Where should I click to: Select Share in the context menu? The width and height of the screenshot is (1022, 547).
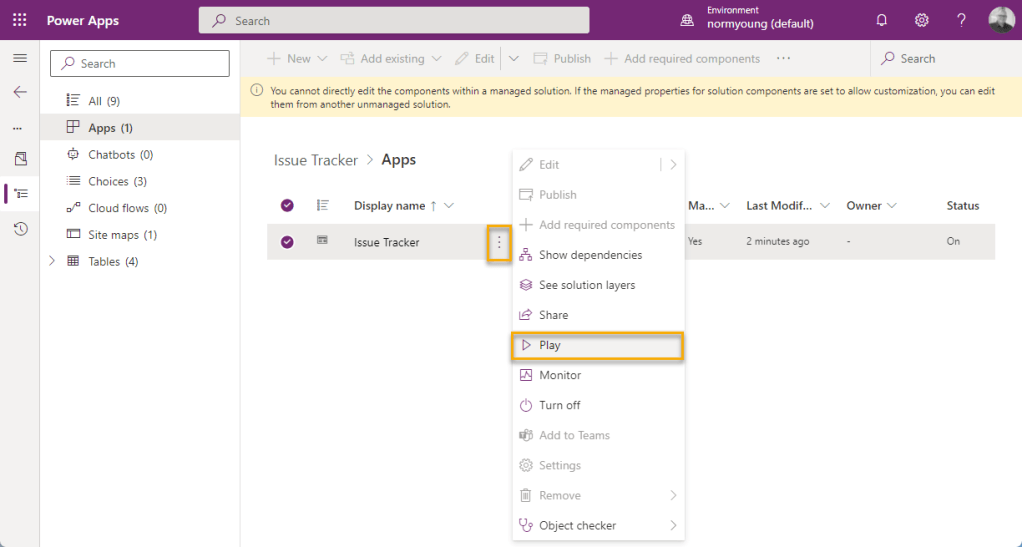(598, 315)
